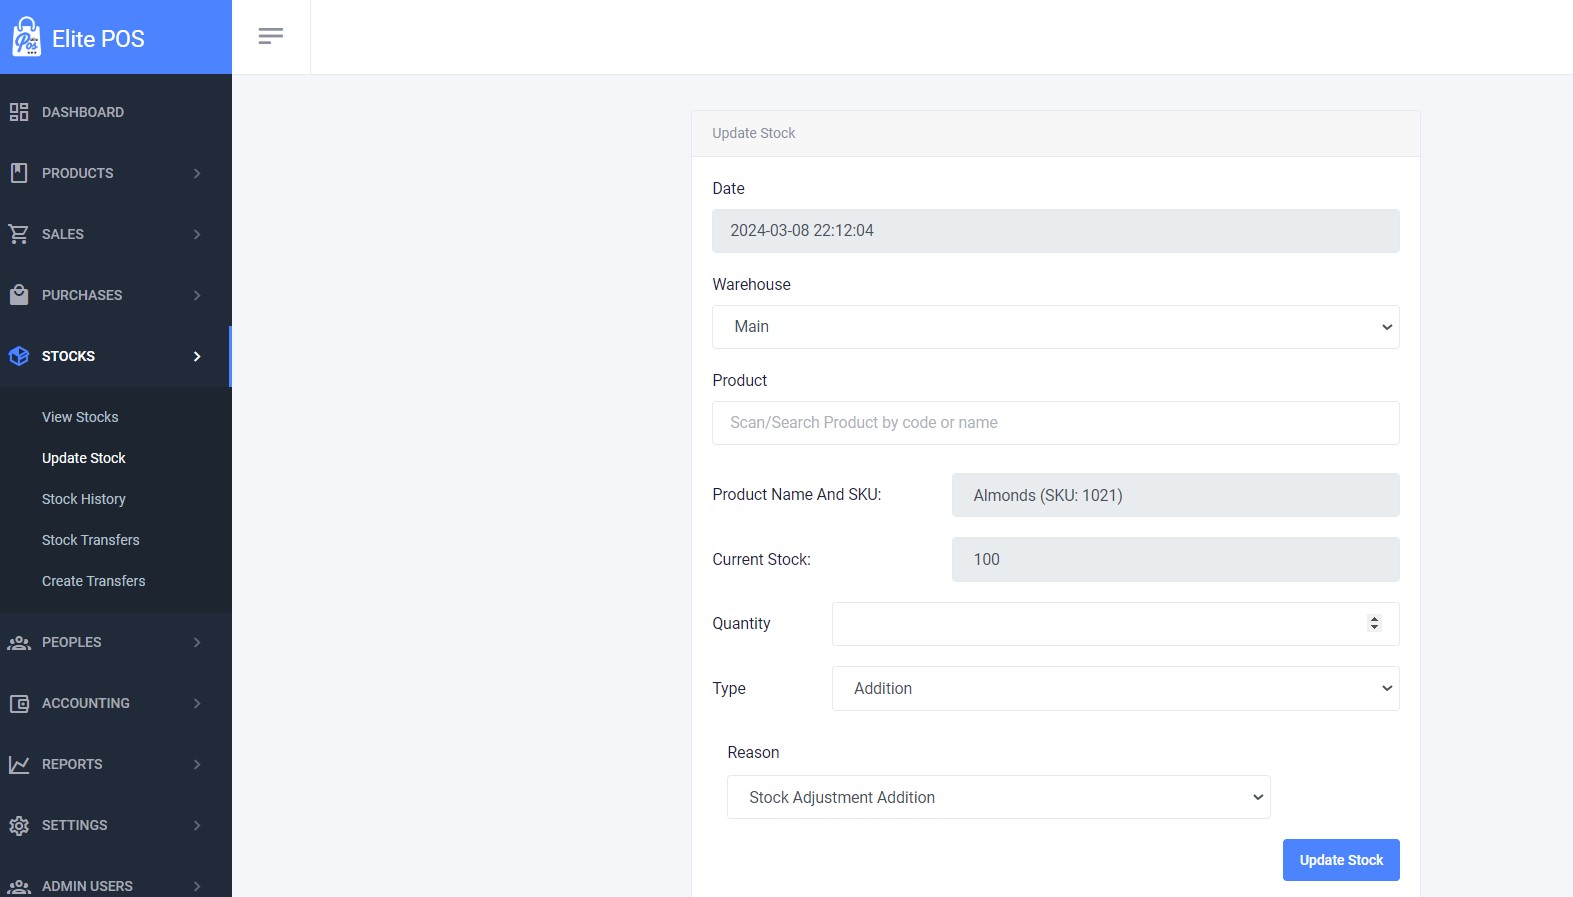
Task: Go to View Stocks submenu link
Action: [x=80, y=417]
